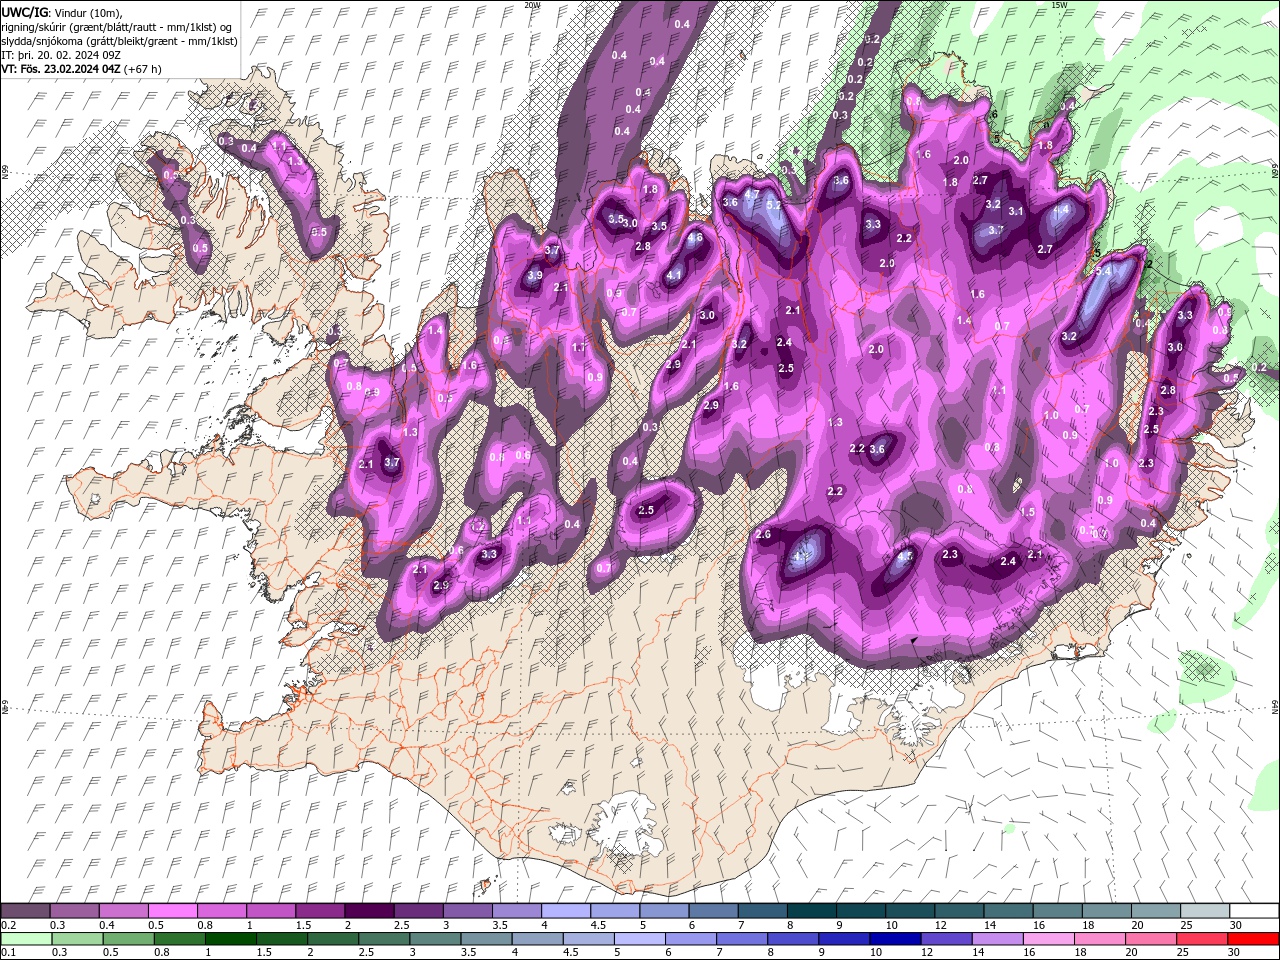Click the 30 label in rain legend row
The image size is (1280, 960).
(1233, 953)
